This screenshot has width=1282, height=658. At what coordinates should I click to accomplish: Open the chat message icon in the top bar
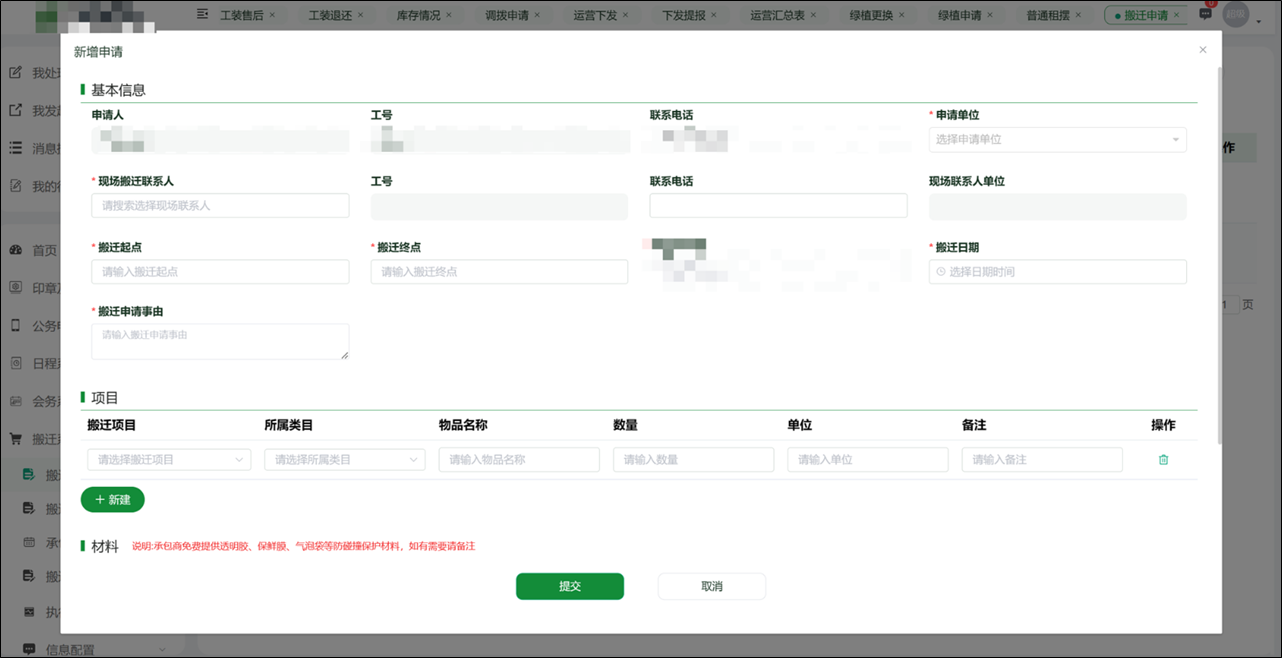tap(1204, 14)
